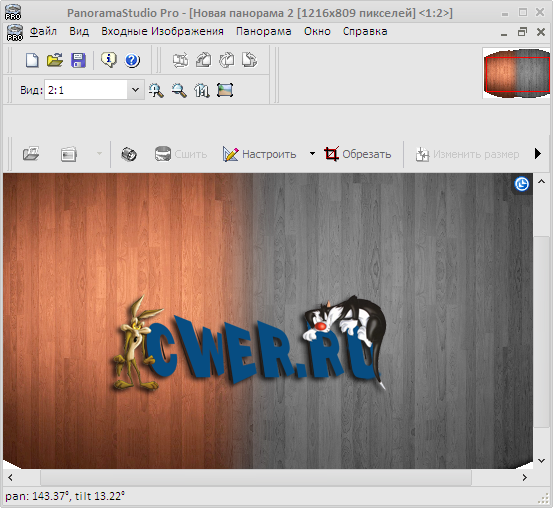Save the project with floppy icon
This screenshot has width=553, height=508.
78,60
